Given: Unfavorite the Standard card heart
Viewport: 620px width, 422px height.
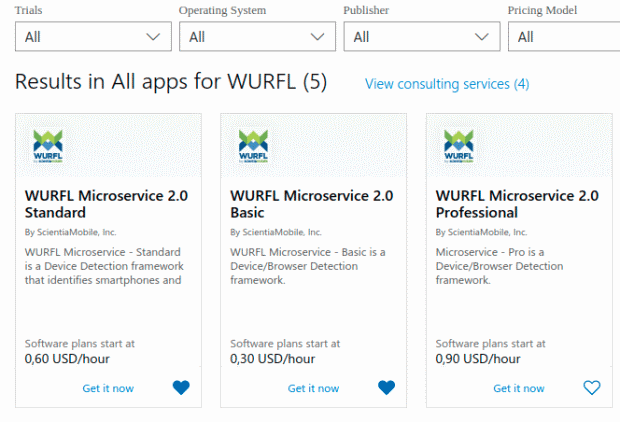Looking at the screenshot, I should (181, 387).
